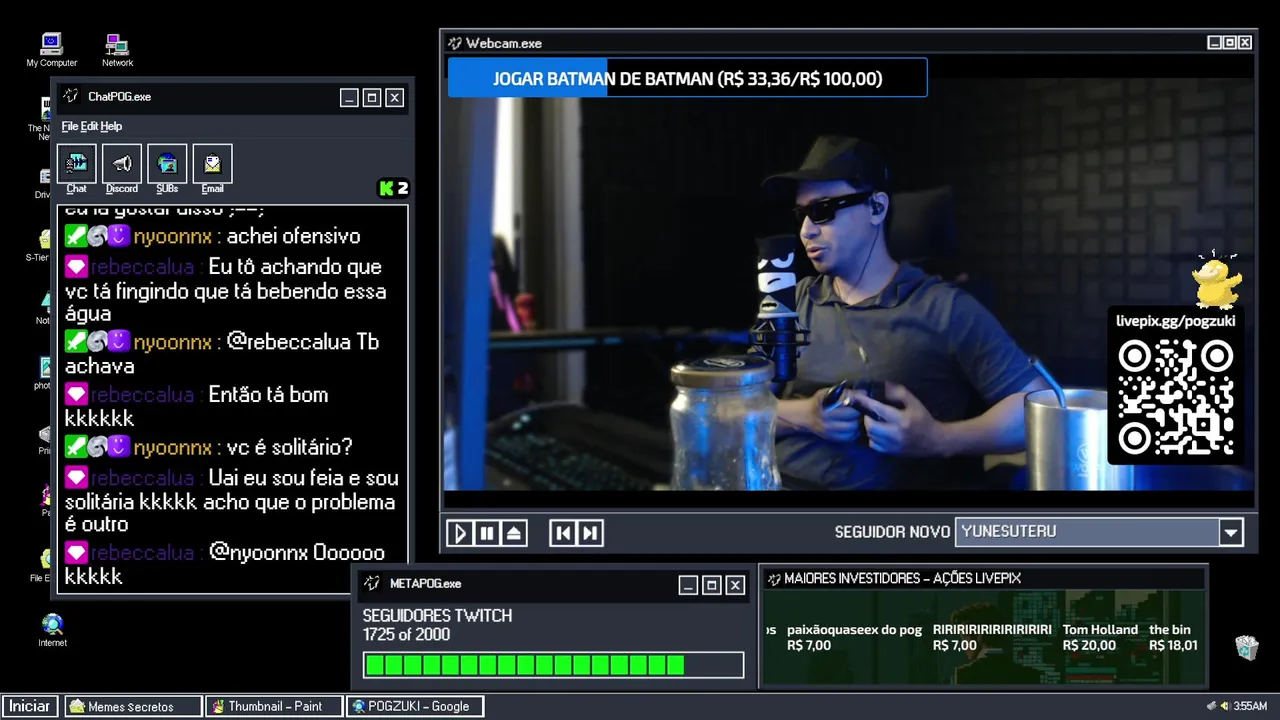Click the livepix.gg/pogzuki link text
The height and width of the screenshot is (720, 1280).
click(1175, 321)
